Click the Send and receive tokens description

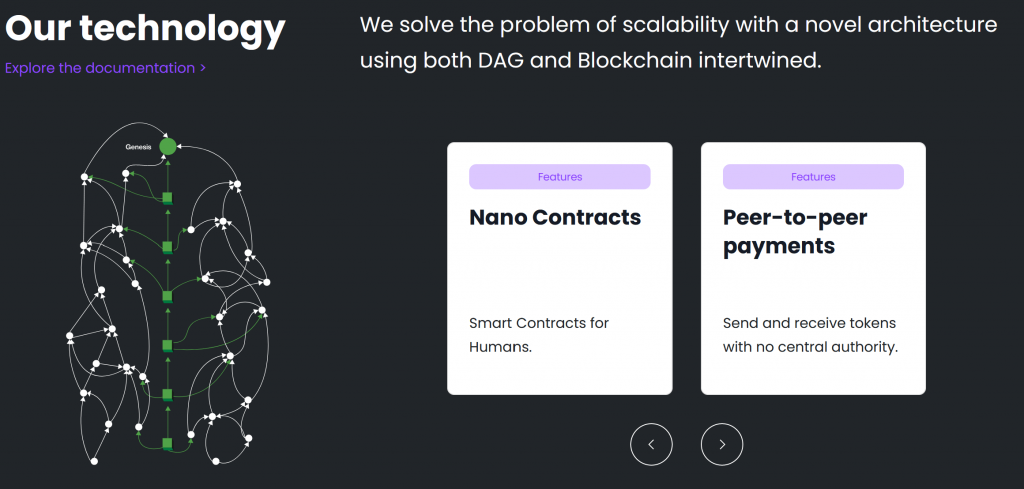(x=810, y=335)
